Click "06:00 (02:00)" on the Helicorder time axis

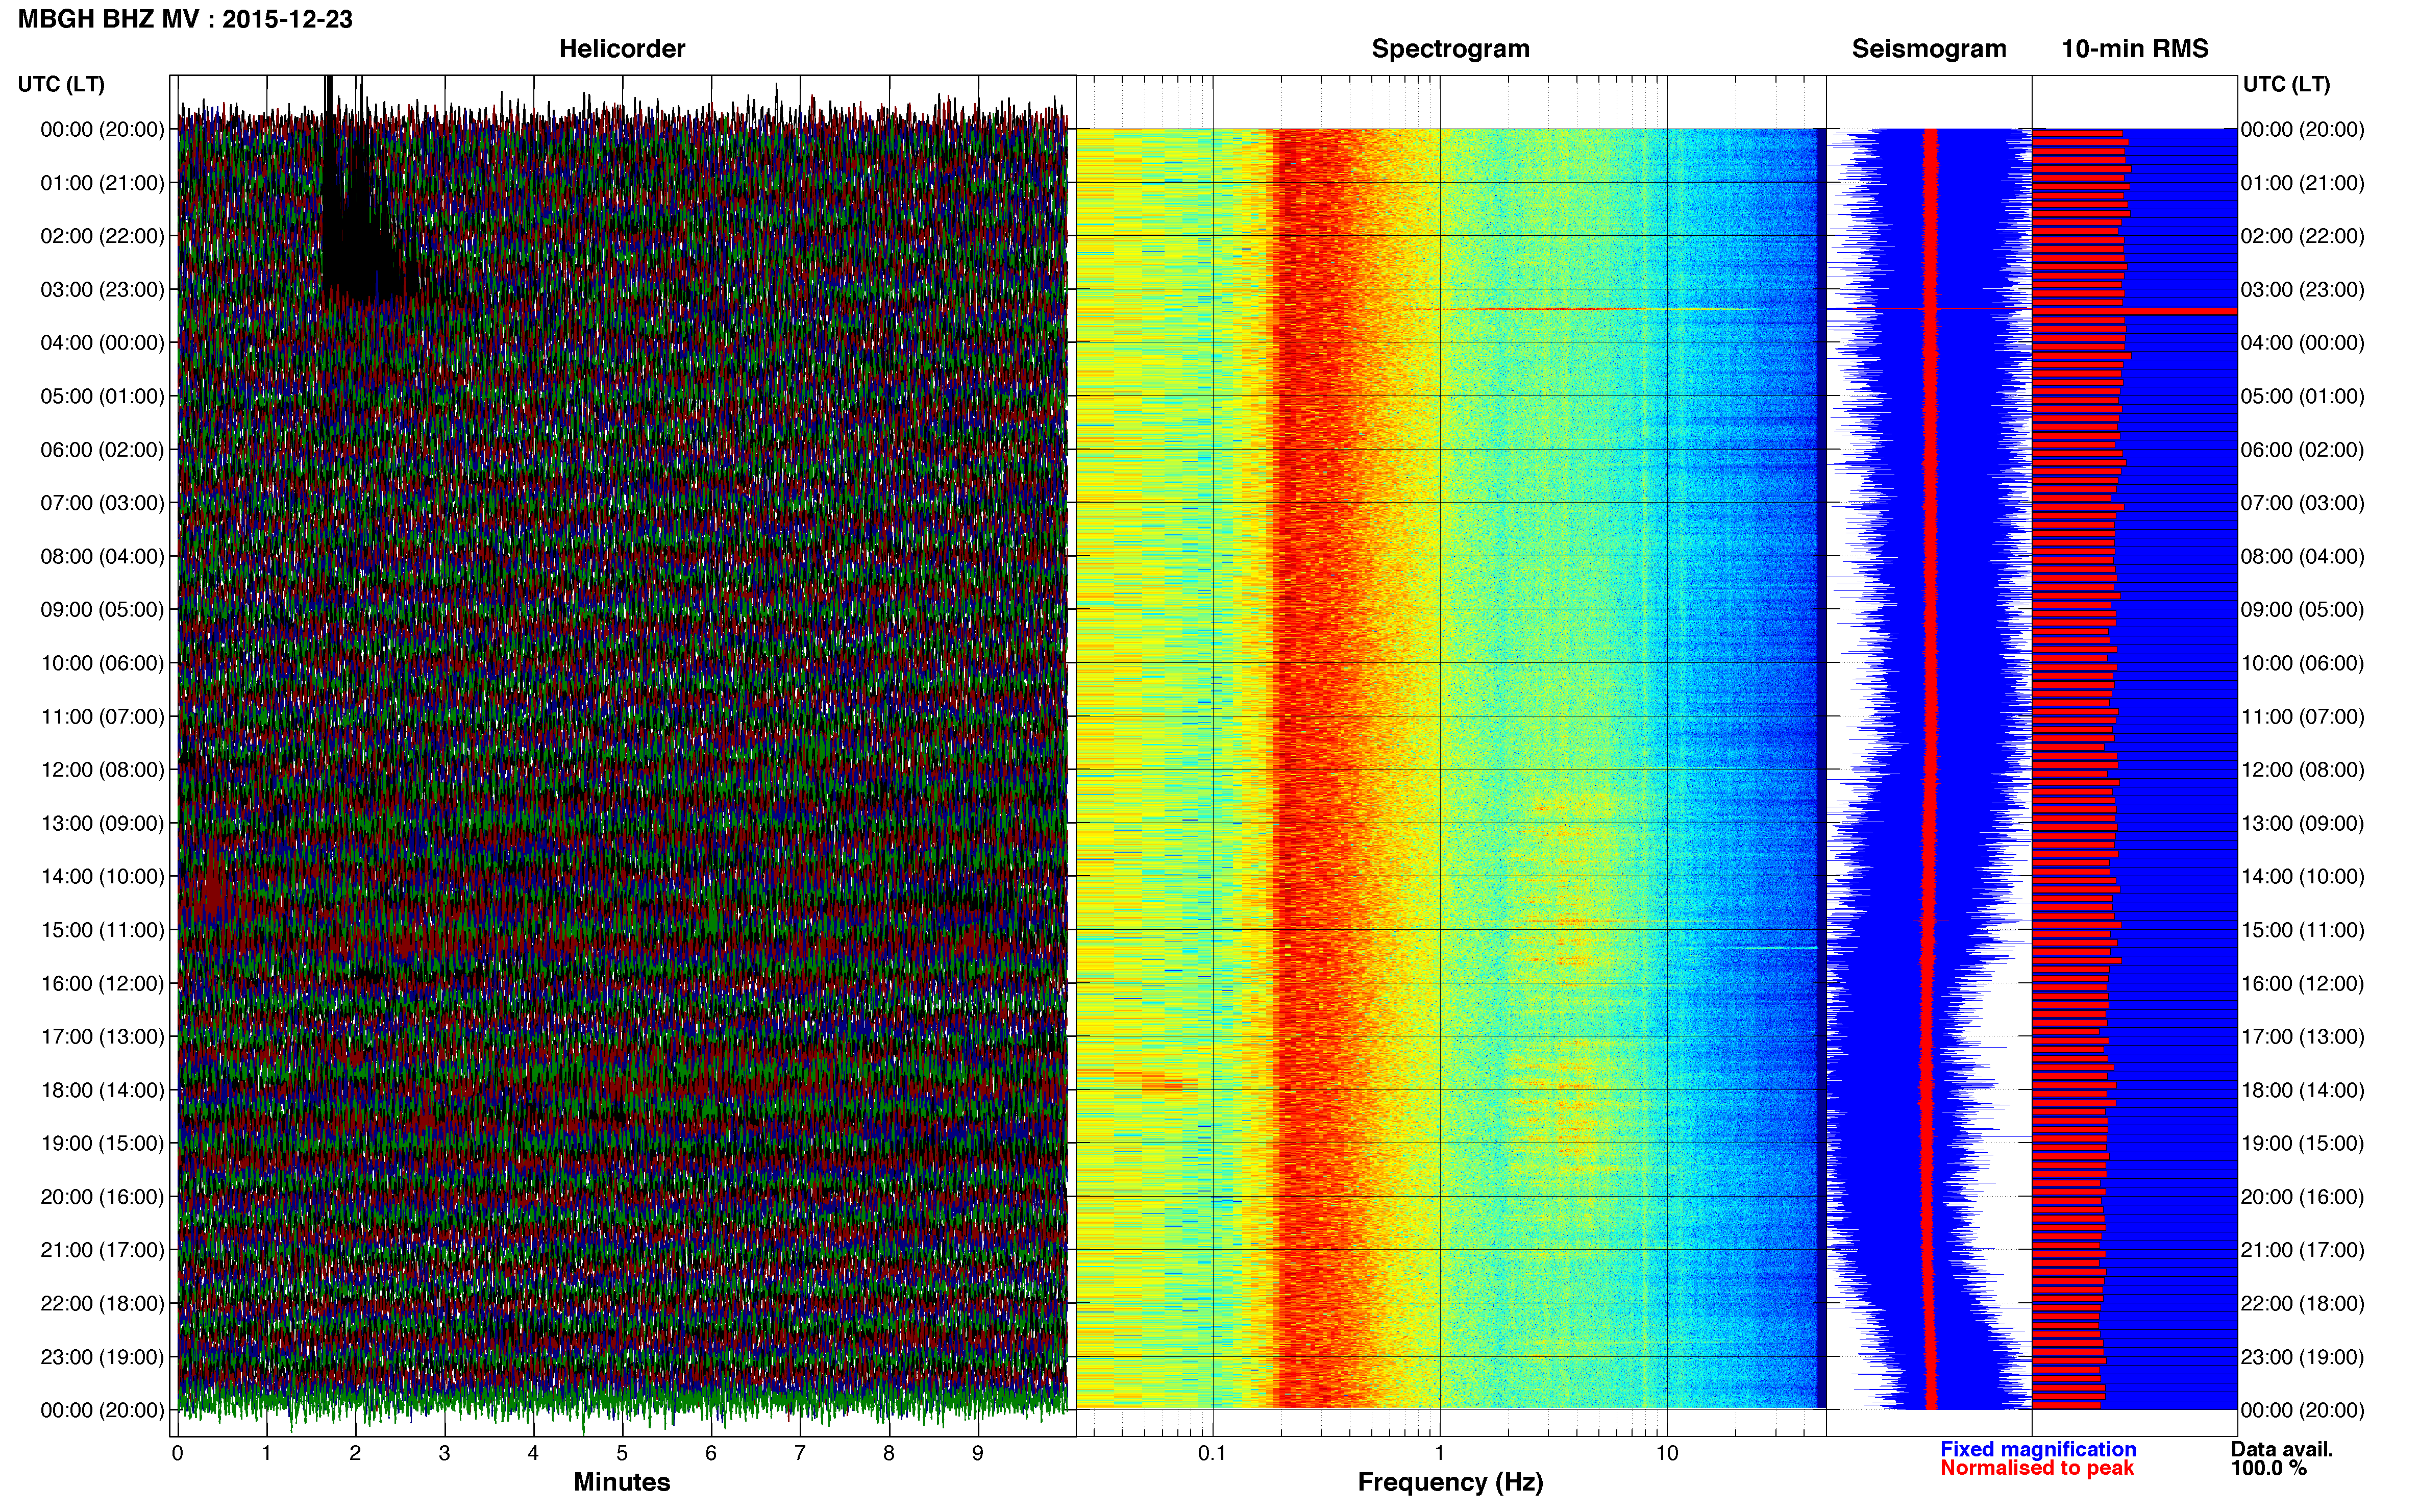pos(102,450)
